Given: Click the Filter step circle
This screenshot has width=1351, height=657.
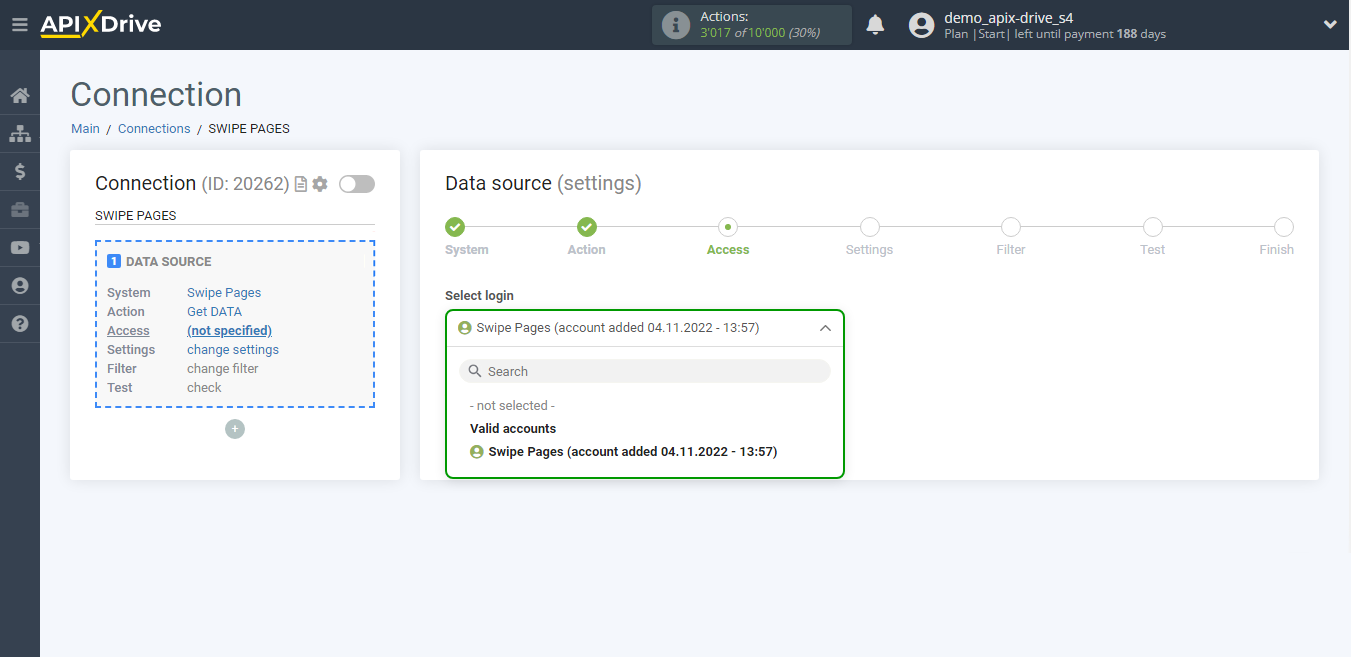Looking at the screenshot, I should [1011, 227].
